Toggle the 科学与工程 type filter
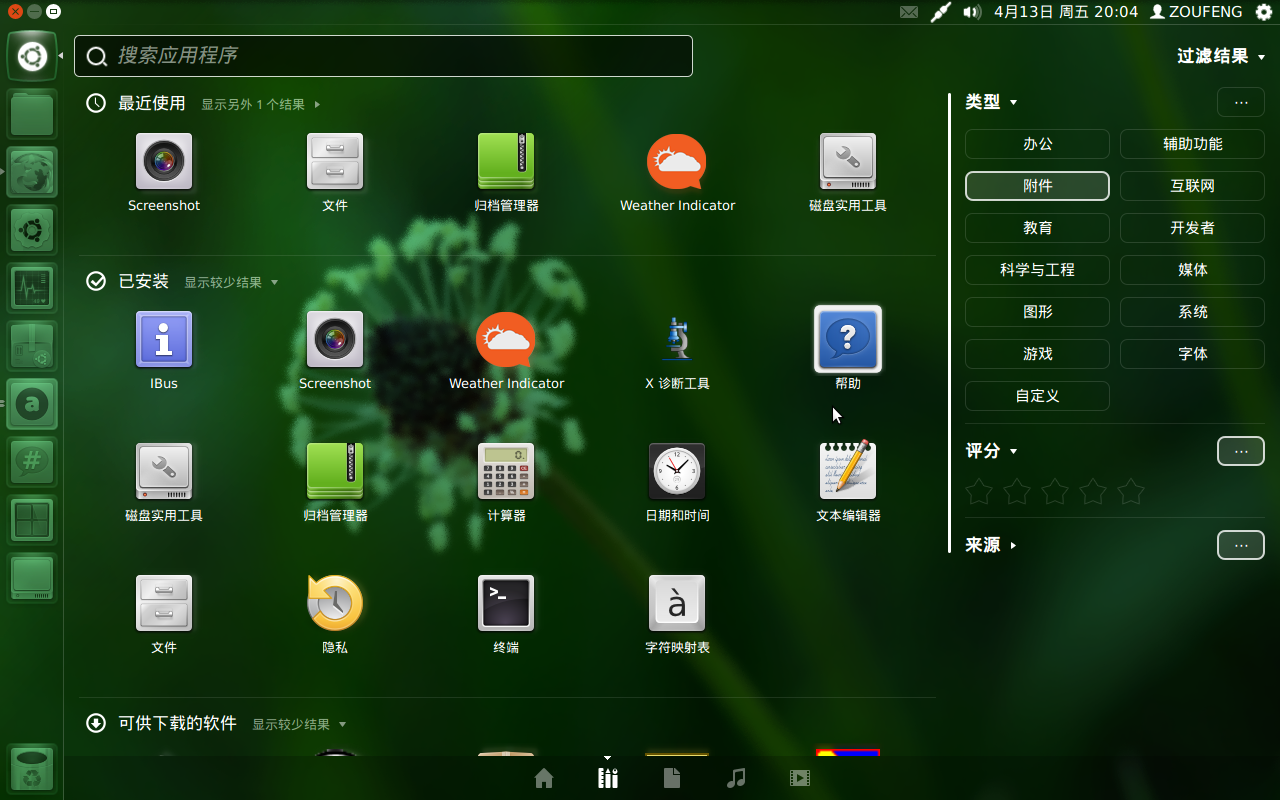 point(1037,270)
